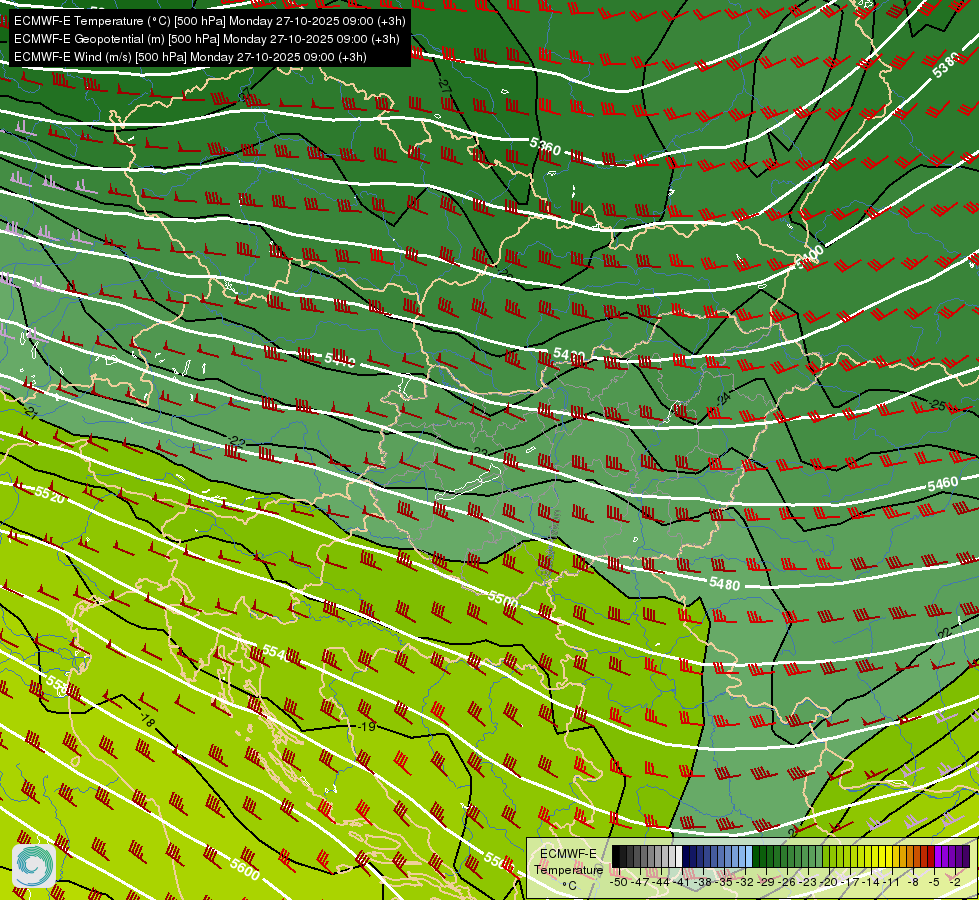Click the ECMWF-E Geopotential 500 hPa title line
Screen dimensions: 979x900
pyautogui.click(x=207, y=39)
